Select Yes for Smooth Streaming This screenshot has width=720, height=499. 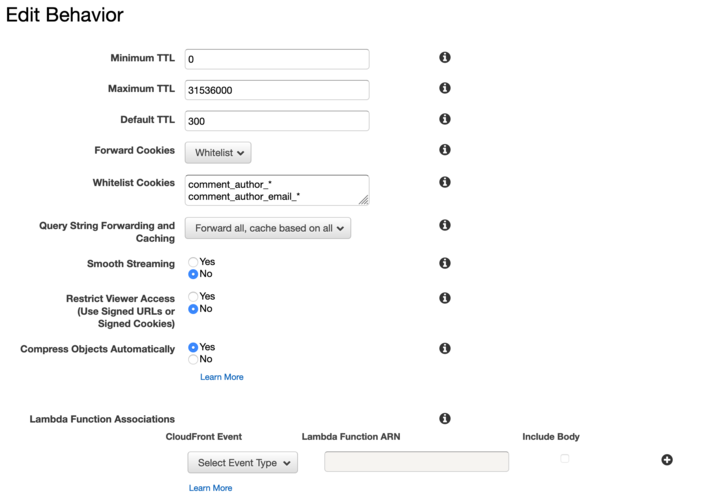pyautogui.click(x=194, y=262)
